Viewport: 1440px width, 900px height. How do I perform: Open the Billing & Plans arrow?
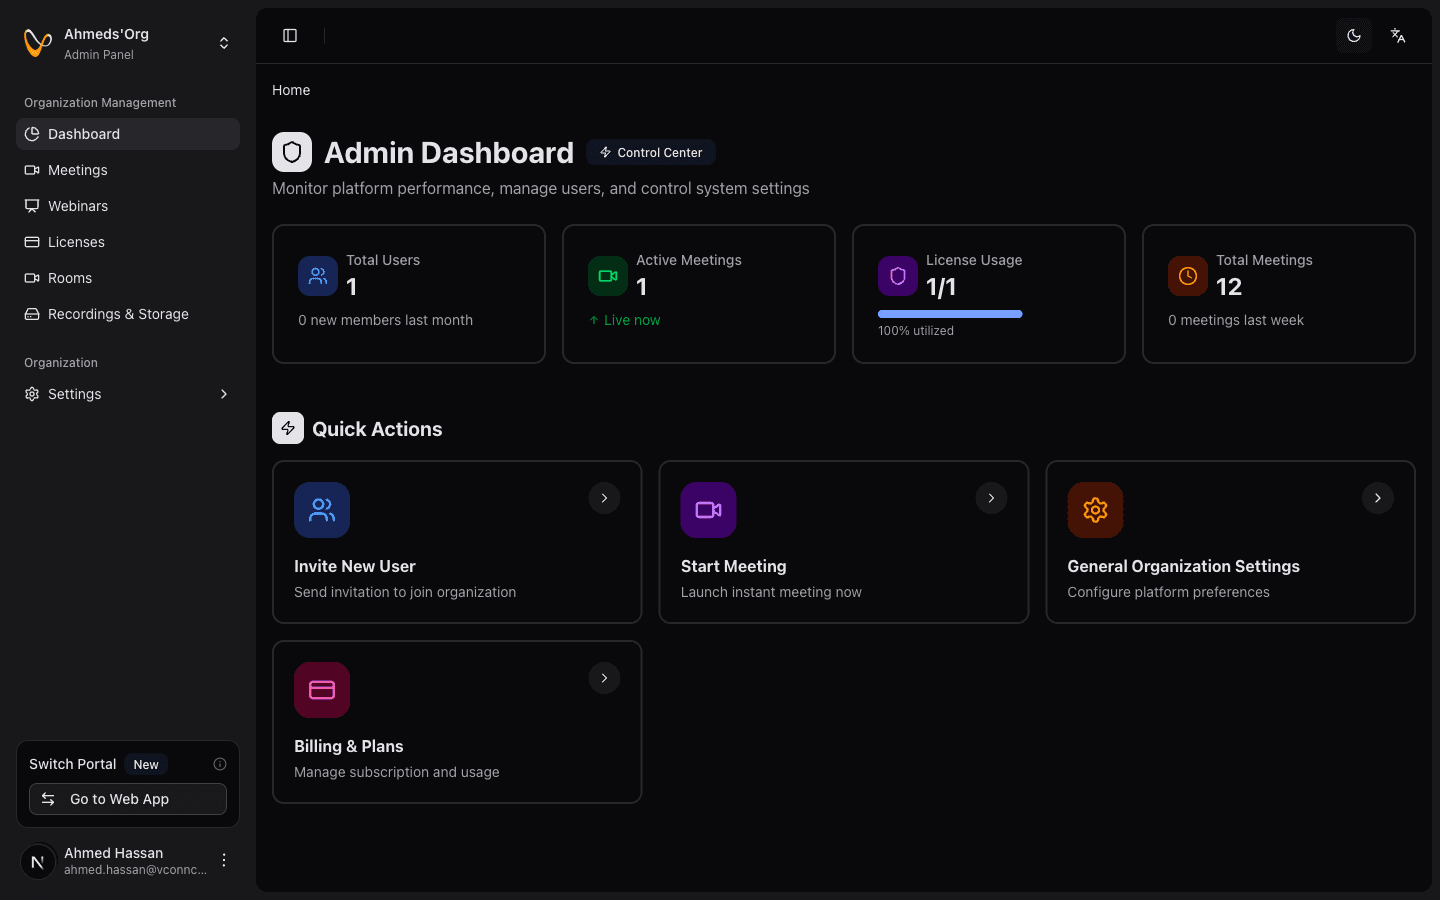604,678
